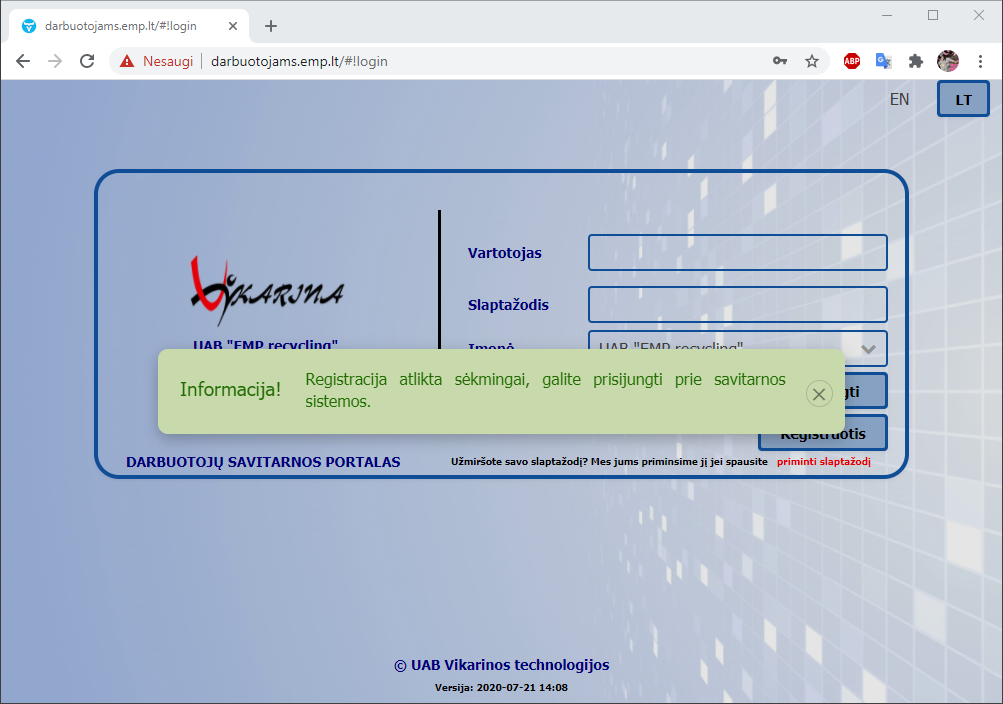This screenshot has height=704, width=1003.
Task: Click the priminti slaptažodį link
Action: (x=824, y=462)
